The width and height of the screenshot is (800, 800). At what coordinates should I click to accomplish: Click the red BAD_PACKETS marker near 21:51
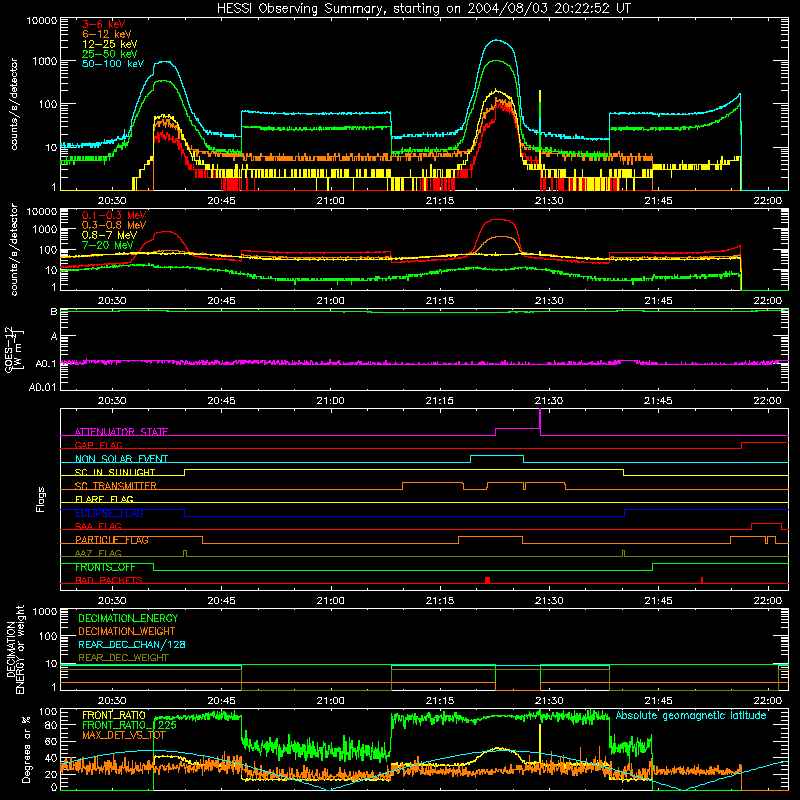(702, 580)
